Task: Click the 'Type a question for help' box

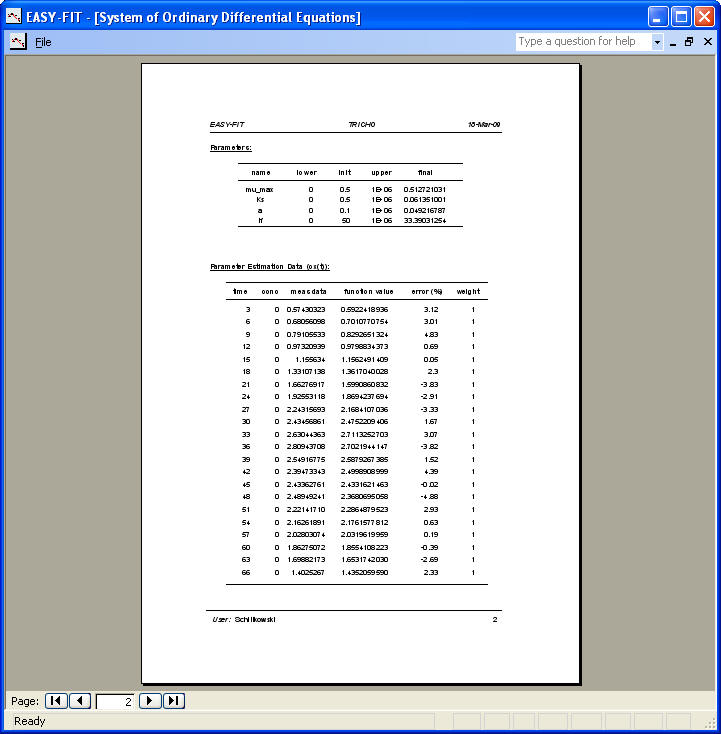Action: click(582, 42)
